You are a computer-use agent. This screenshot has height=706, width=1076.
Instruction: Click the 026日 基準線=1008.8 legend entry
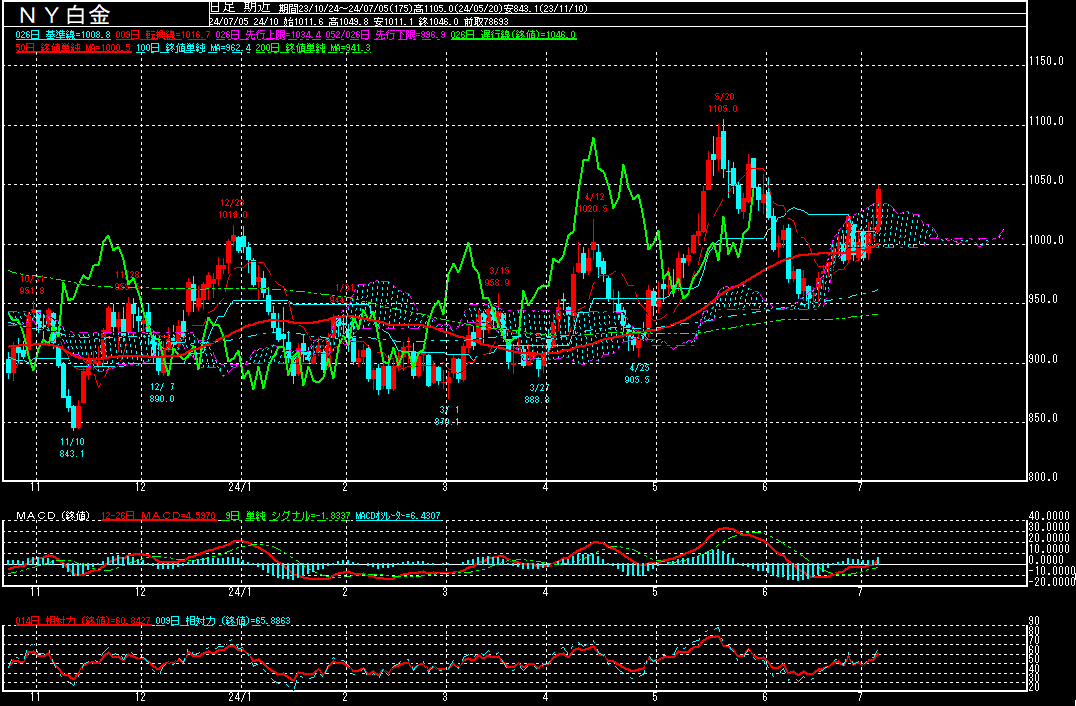[x=63, y=35]
